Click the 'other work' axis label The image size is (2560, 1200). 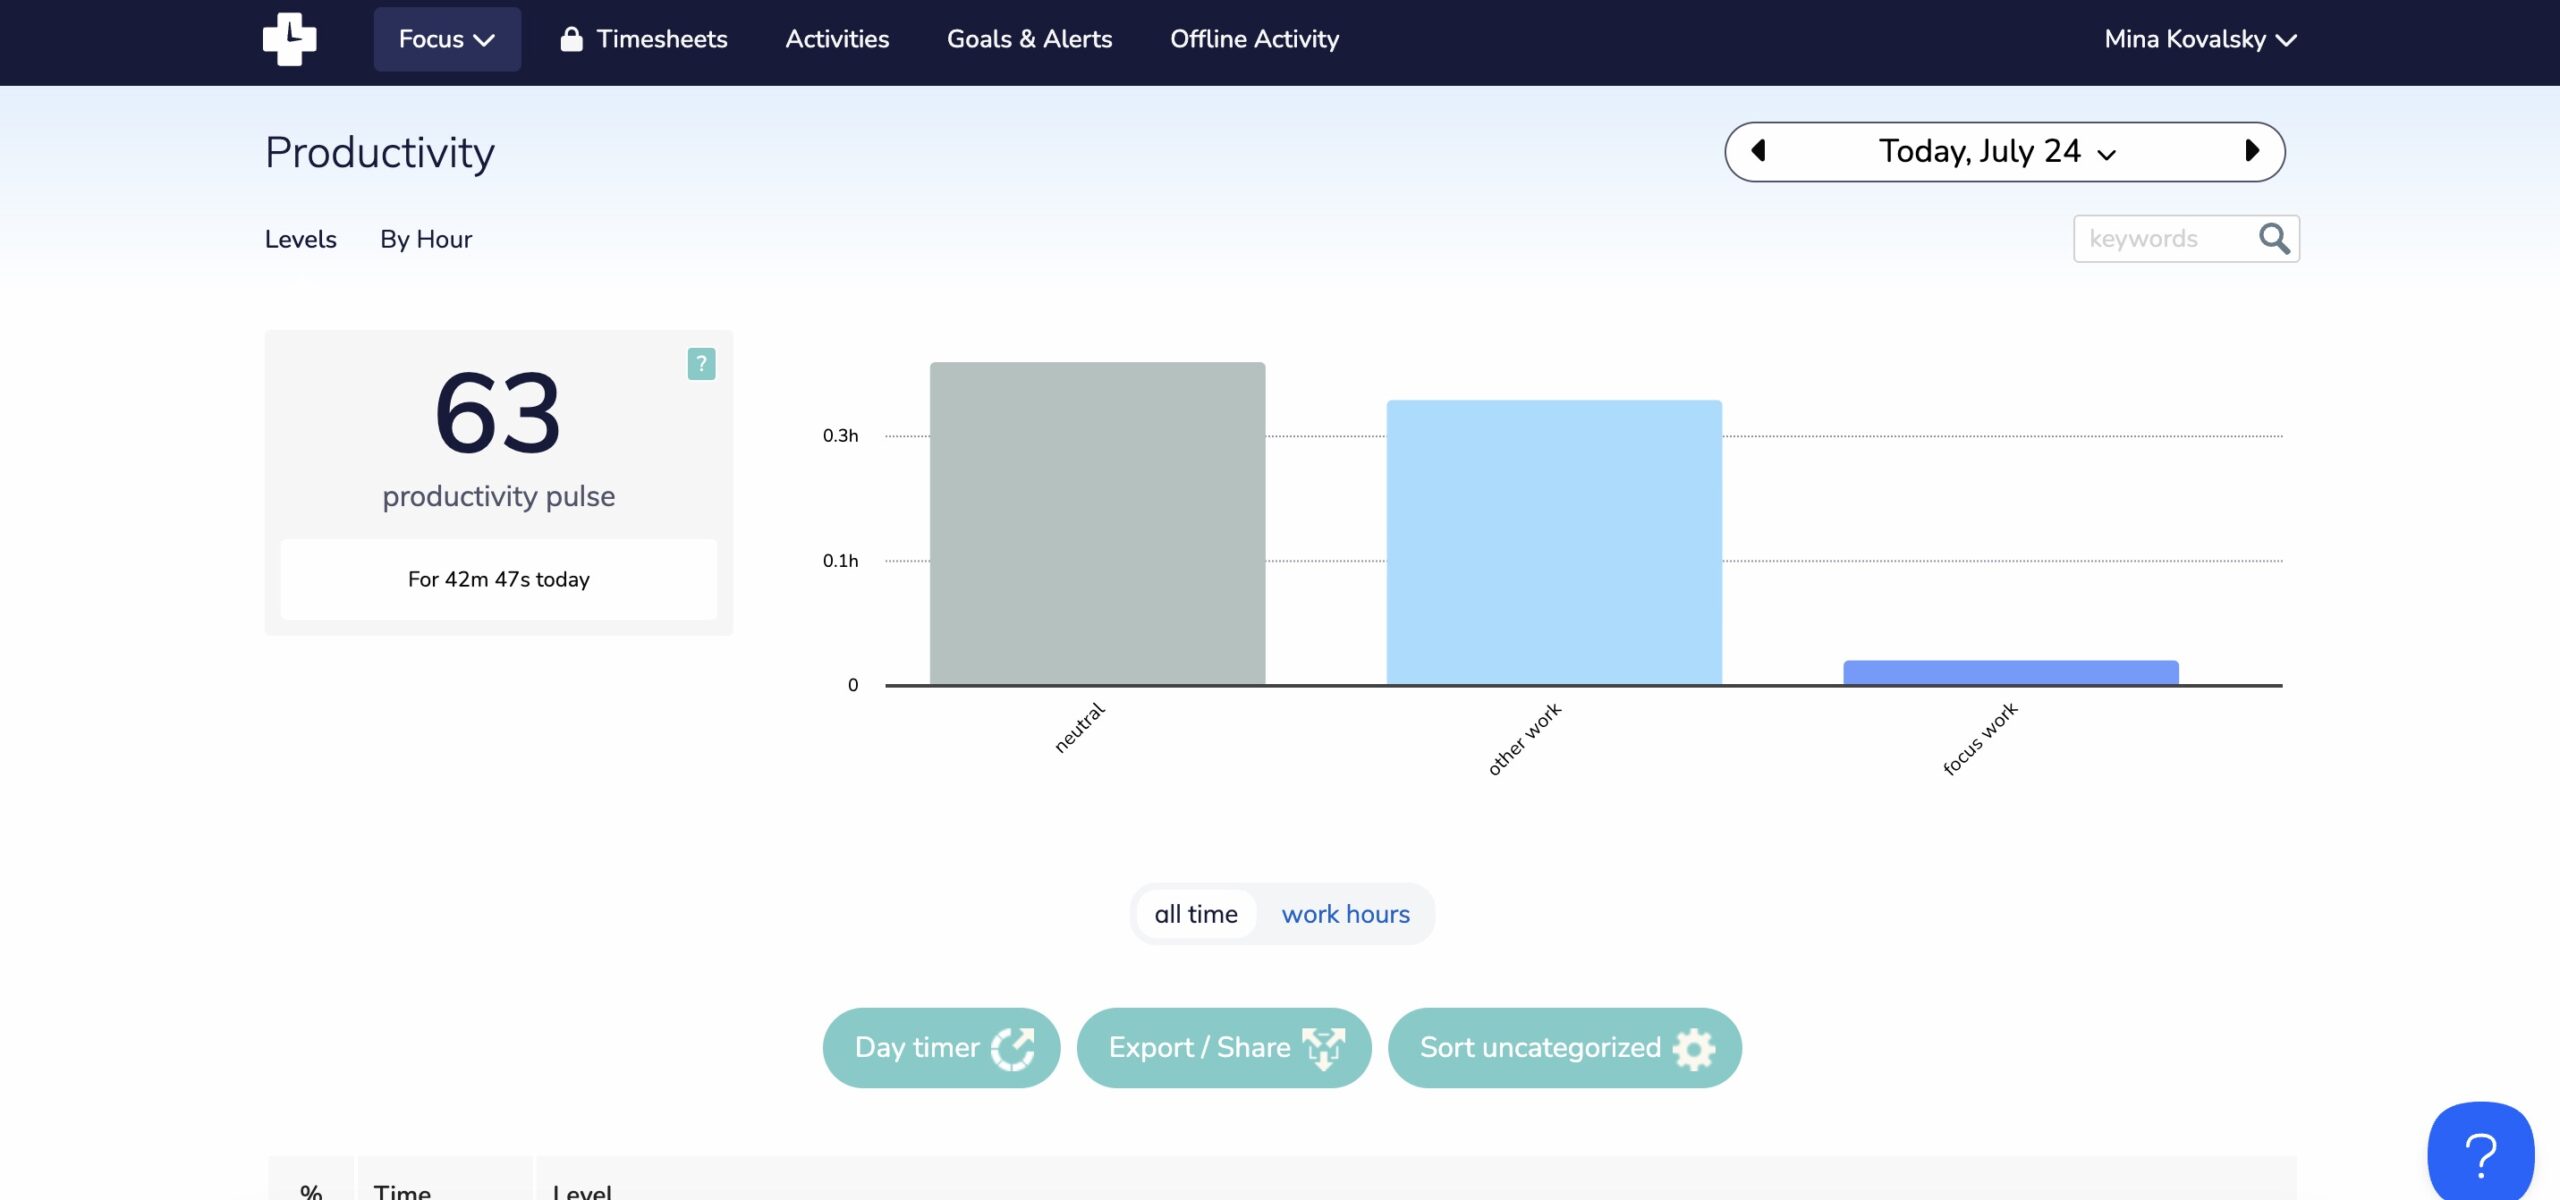pyautogui.click(x=1524, y=739)
